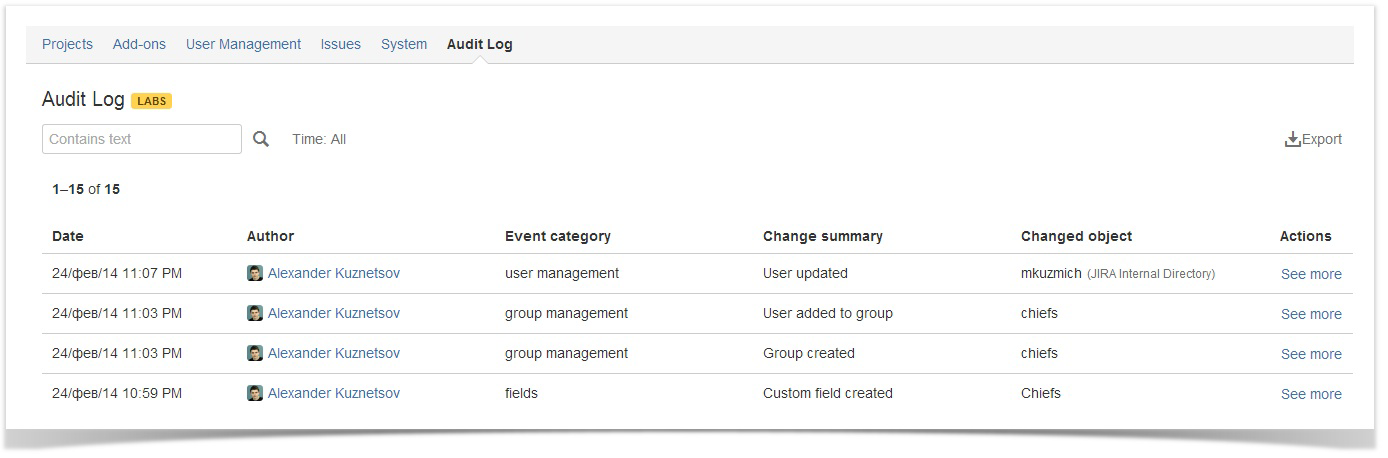Expand See more for 'Group created' row
1388x458 pixels.
point(1311,354)
